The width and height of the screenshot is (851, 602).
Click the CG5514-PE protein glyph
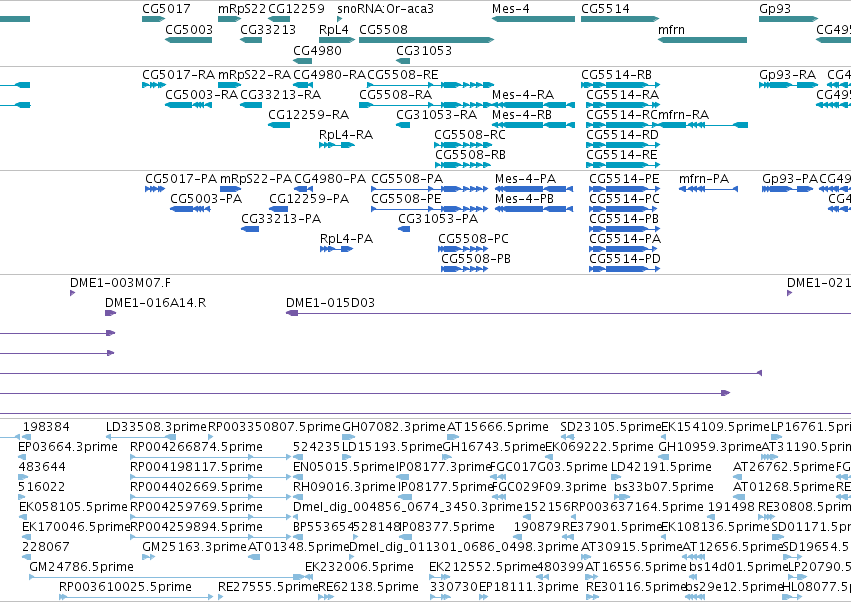coord(624,189)
